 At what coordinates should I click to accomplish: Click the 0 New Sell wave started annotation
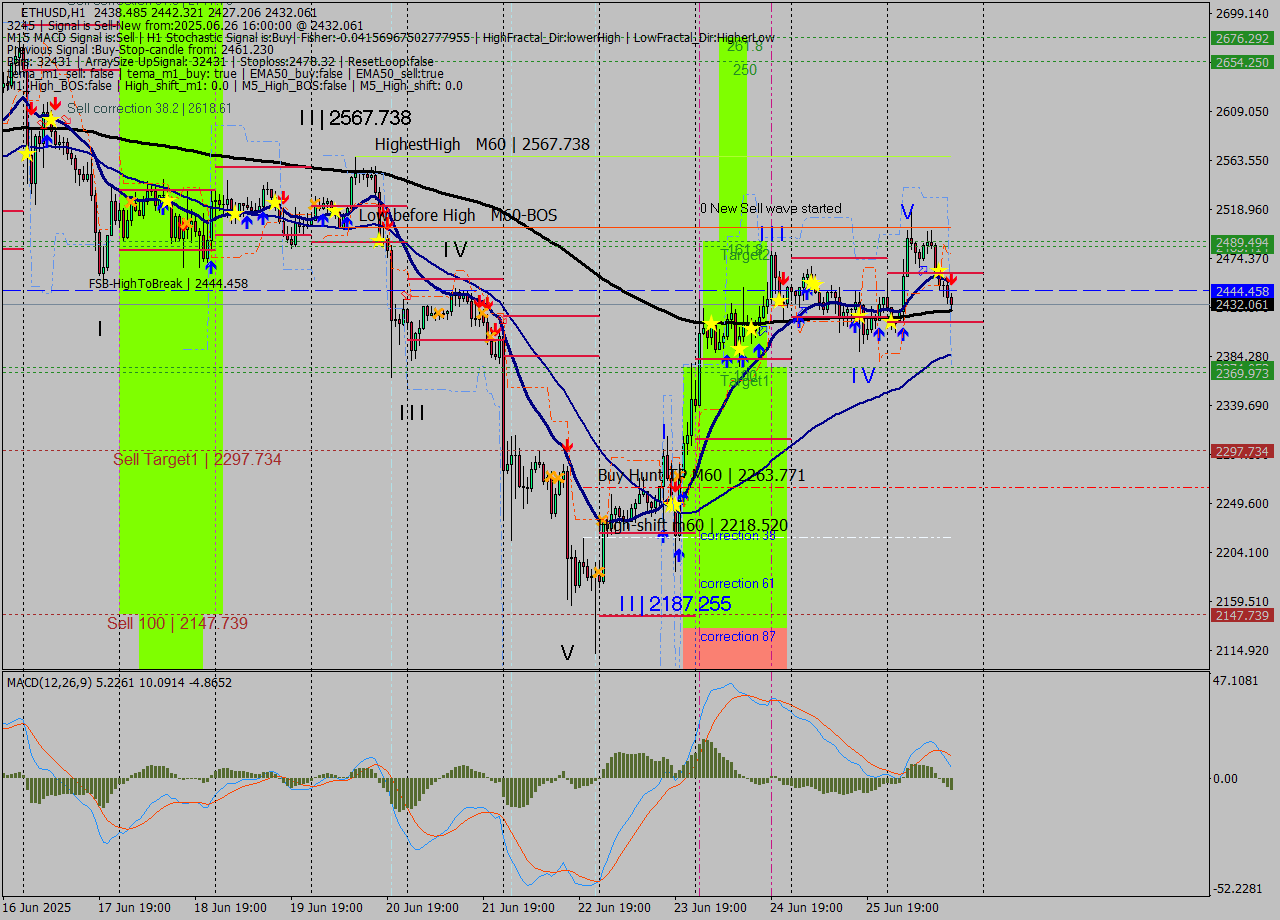[770, 208]
